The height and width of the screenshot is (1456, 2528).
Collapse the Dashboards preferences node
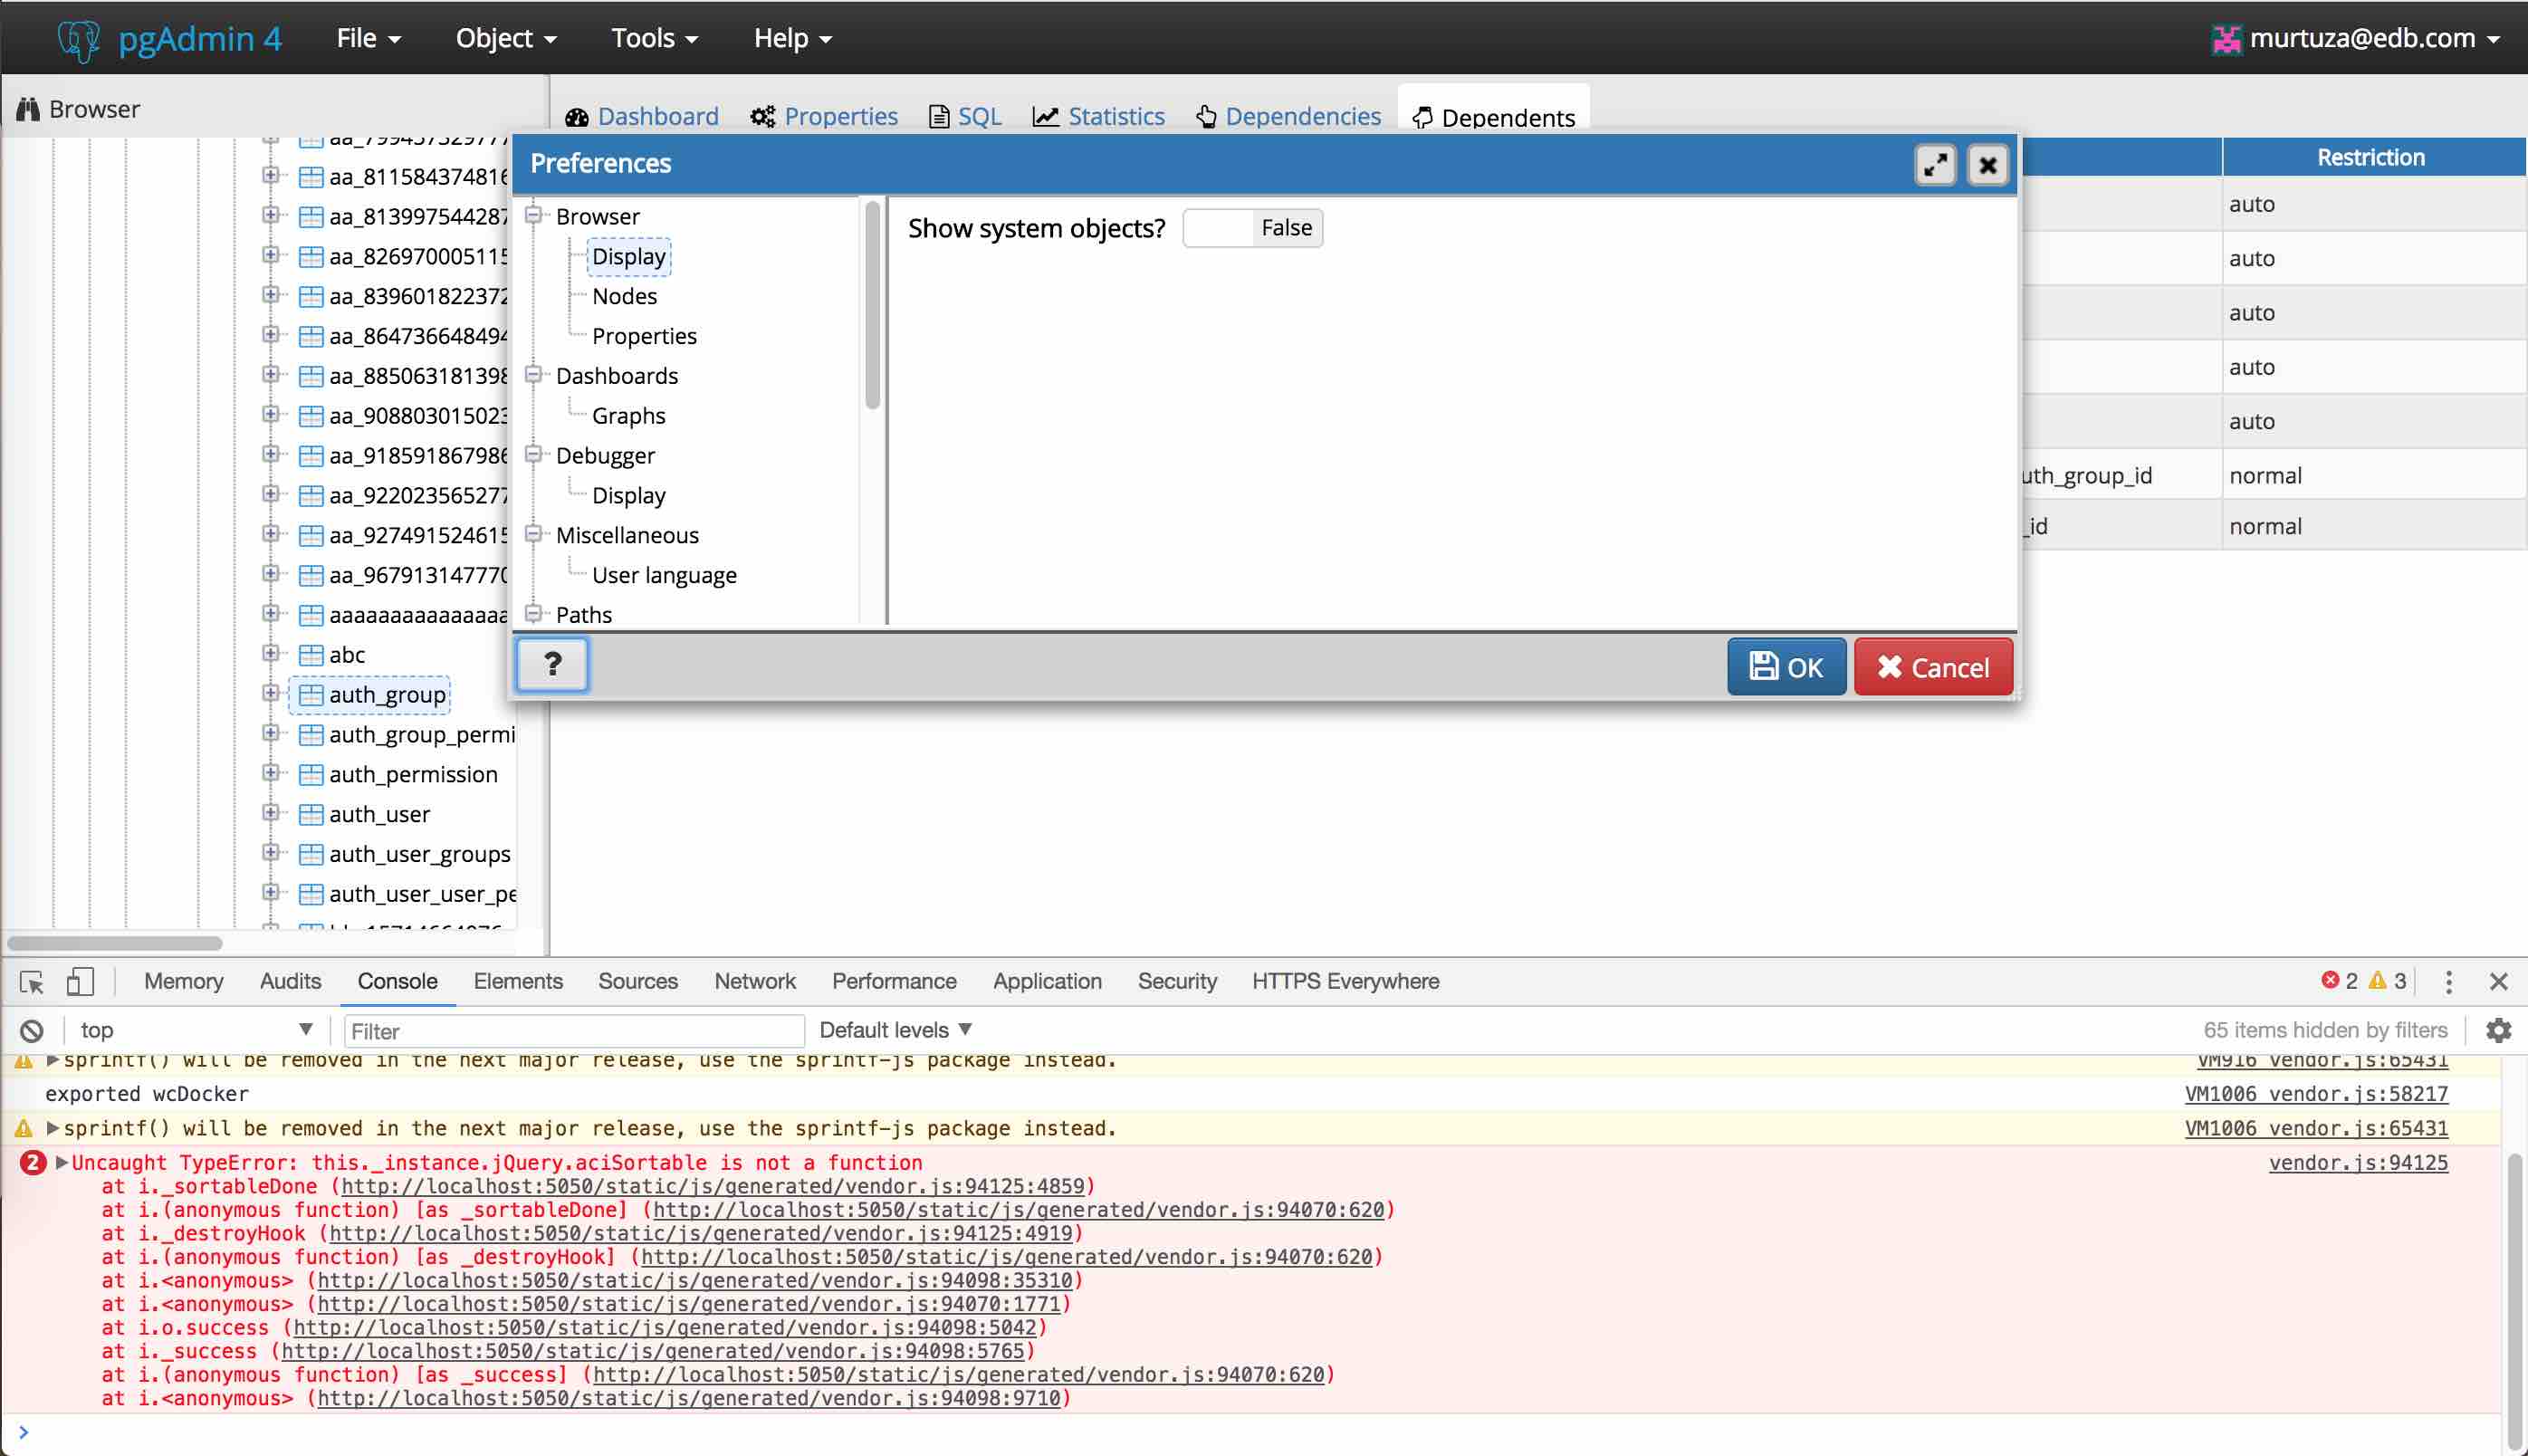pyautogui.click(x=534, y=375)
